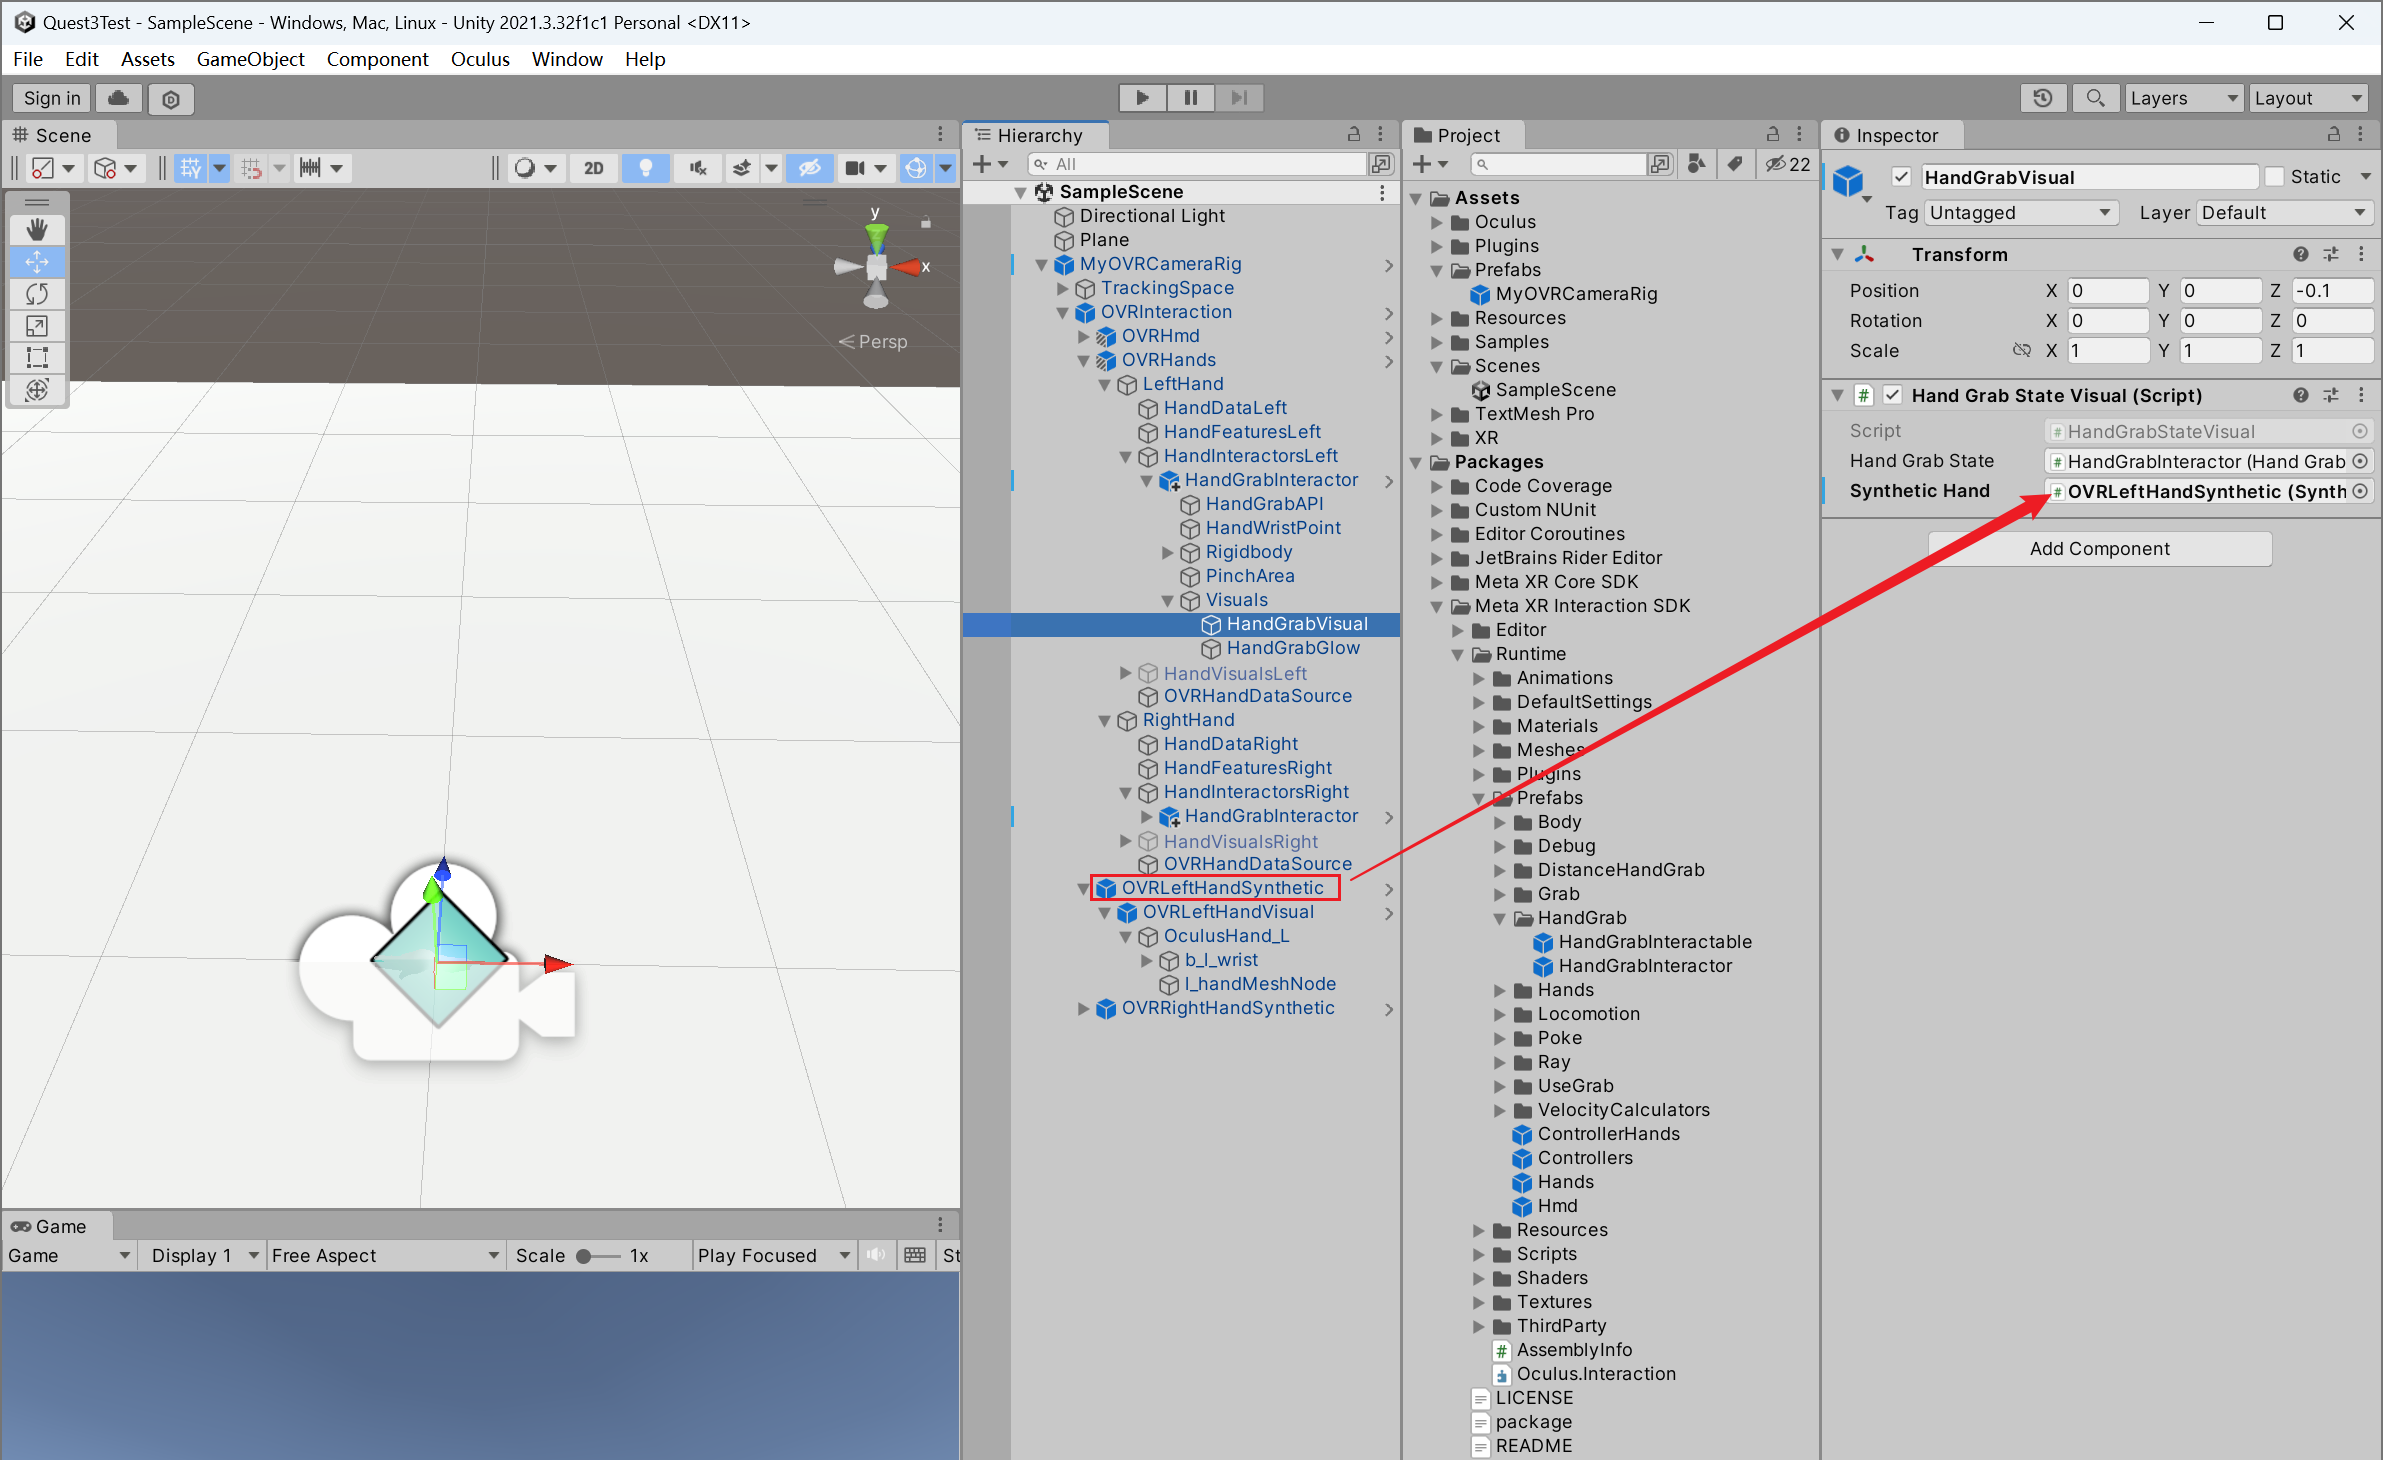Pick object for Synthetic Hand field
Image resolution: width=2383 pixels, height=1460 pixels.
coord(2360,491)
